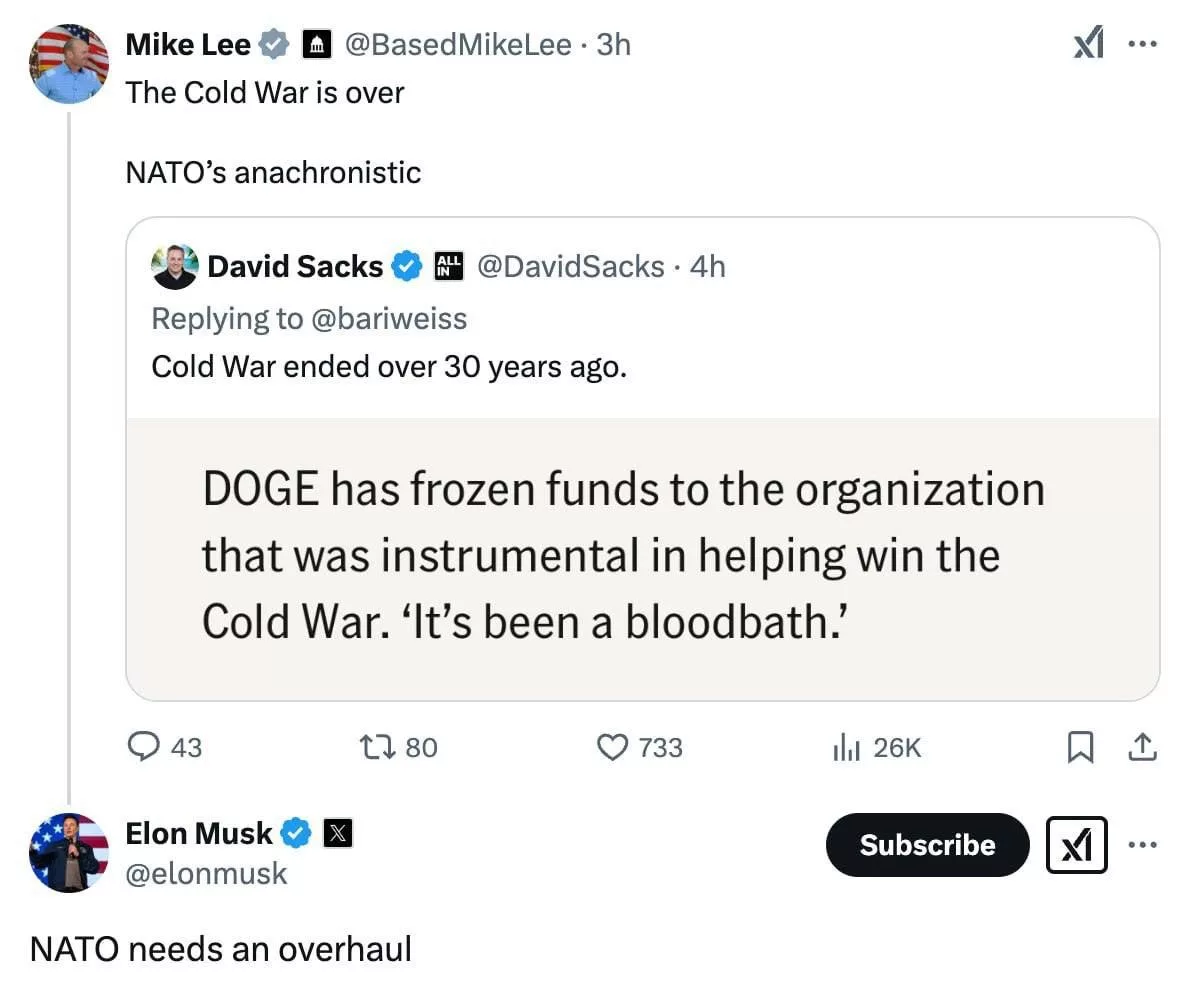Bookmark Mike Lee's post
Viewport: 1186px width, 994px height.
point(1080,747)
